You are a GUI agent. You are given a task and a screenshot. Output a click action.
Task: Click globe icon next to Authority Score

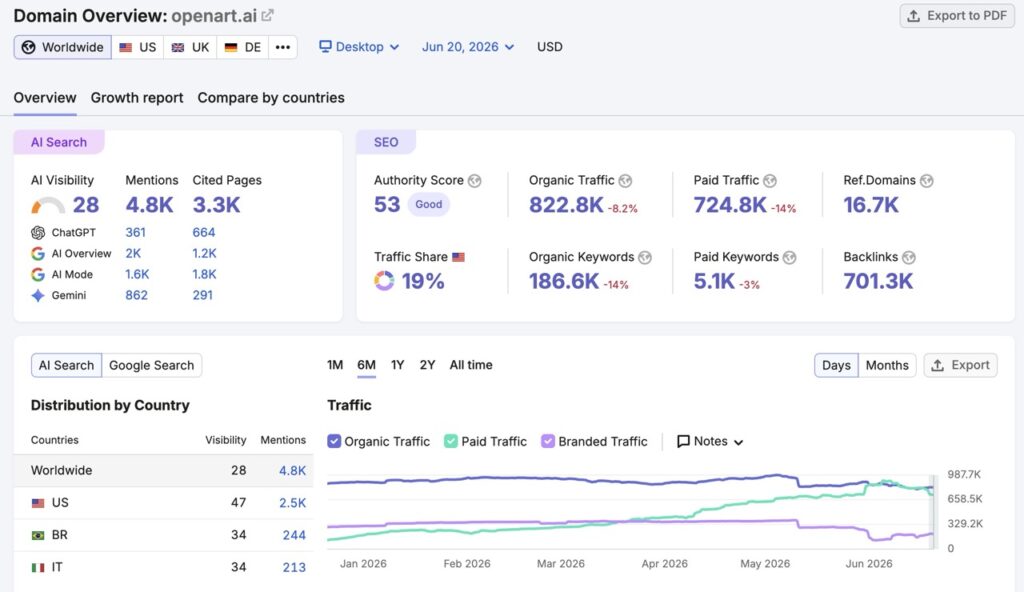pyautogui.click(x=475, y=181)
